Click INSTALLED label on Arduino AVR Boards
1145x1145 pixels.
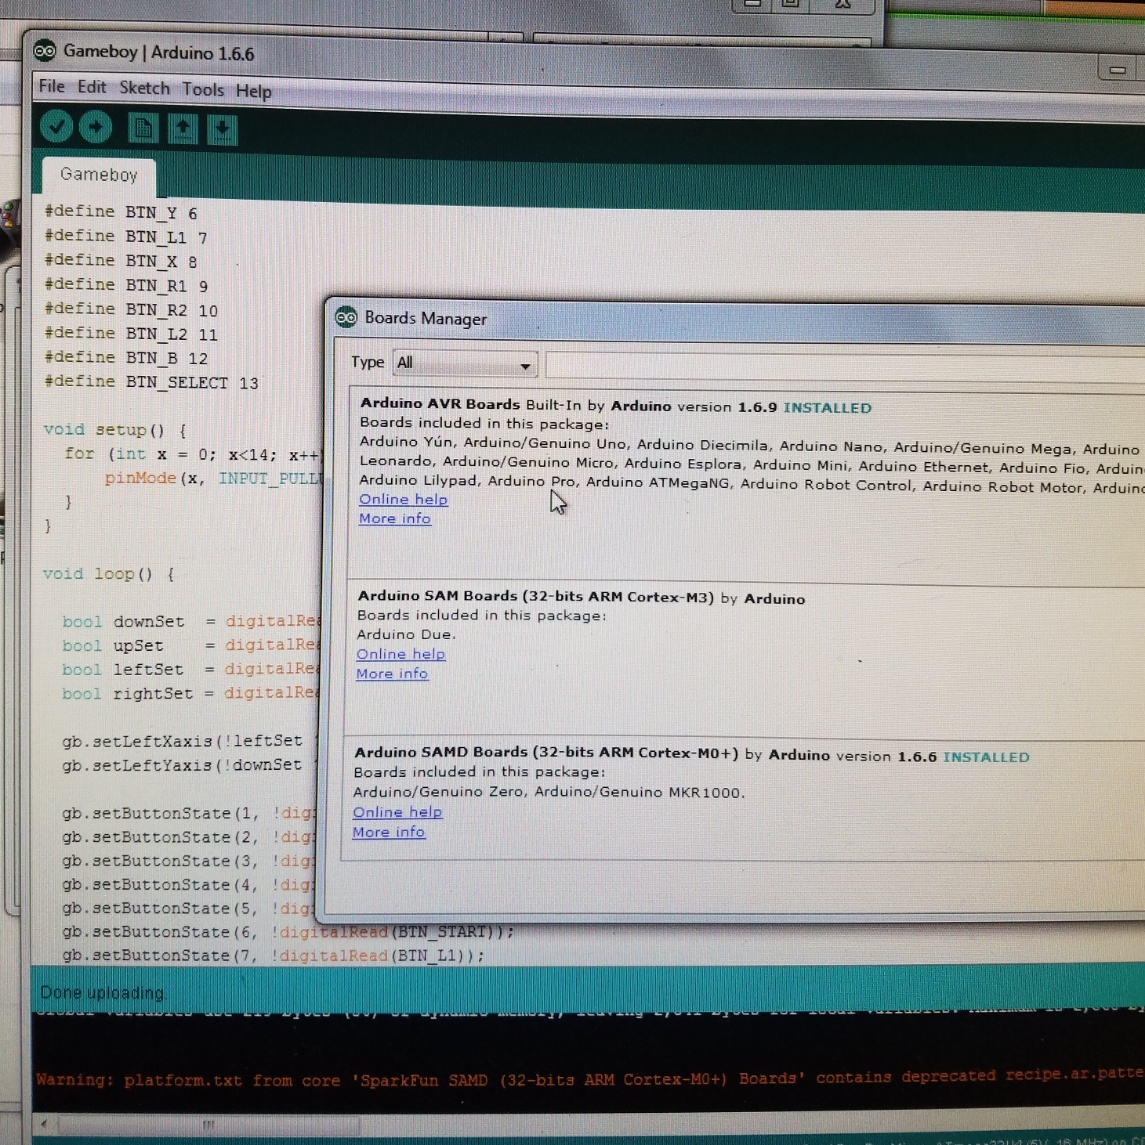tap(827, 407)
